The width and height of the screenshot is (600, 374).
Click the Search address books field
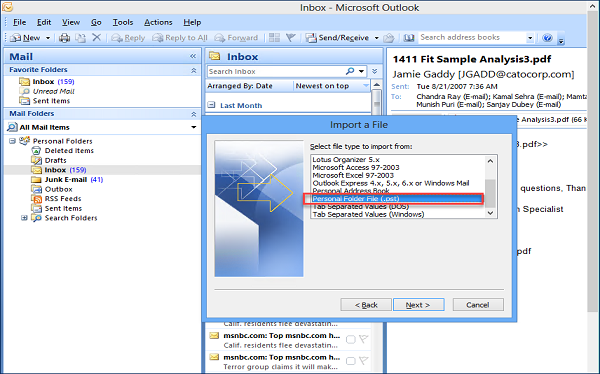tap(472, 38)
